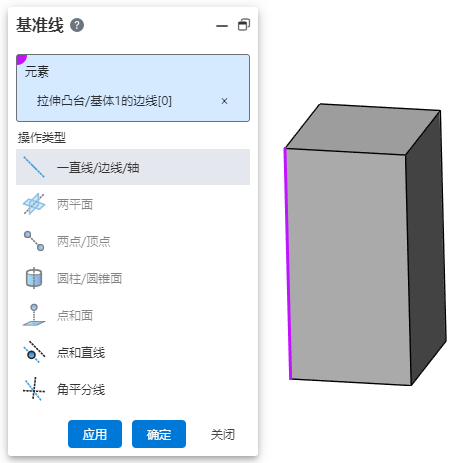
Task: Select the point and line icon
Action: (34, 352)
